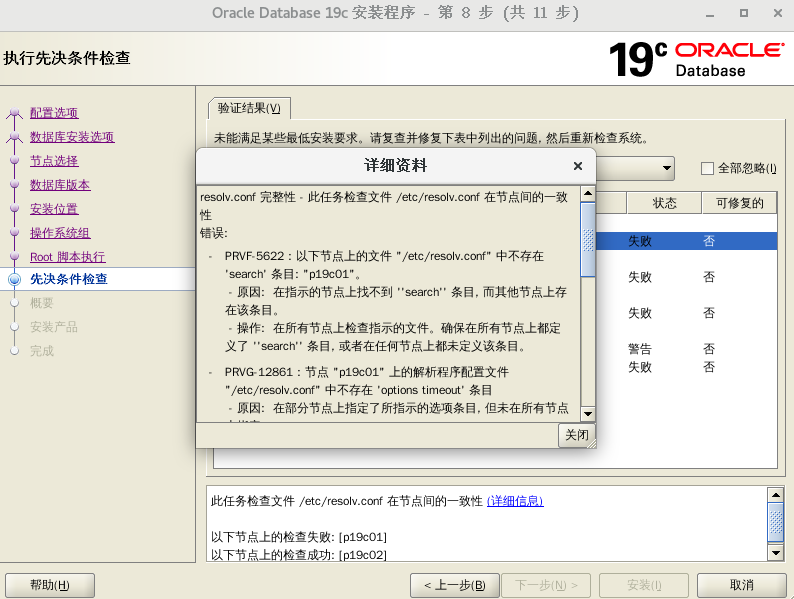Go to the 安装位置 step
This screenshot has width=794, height=599.
(54, 209)
